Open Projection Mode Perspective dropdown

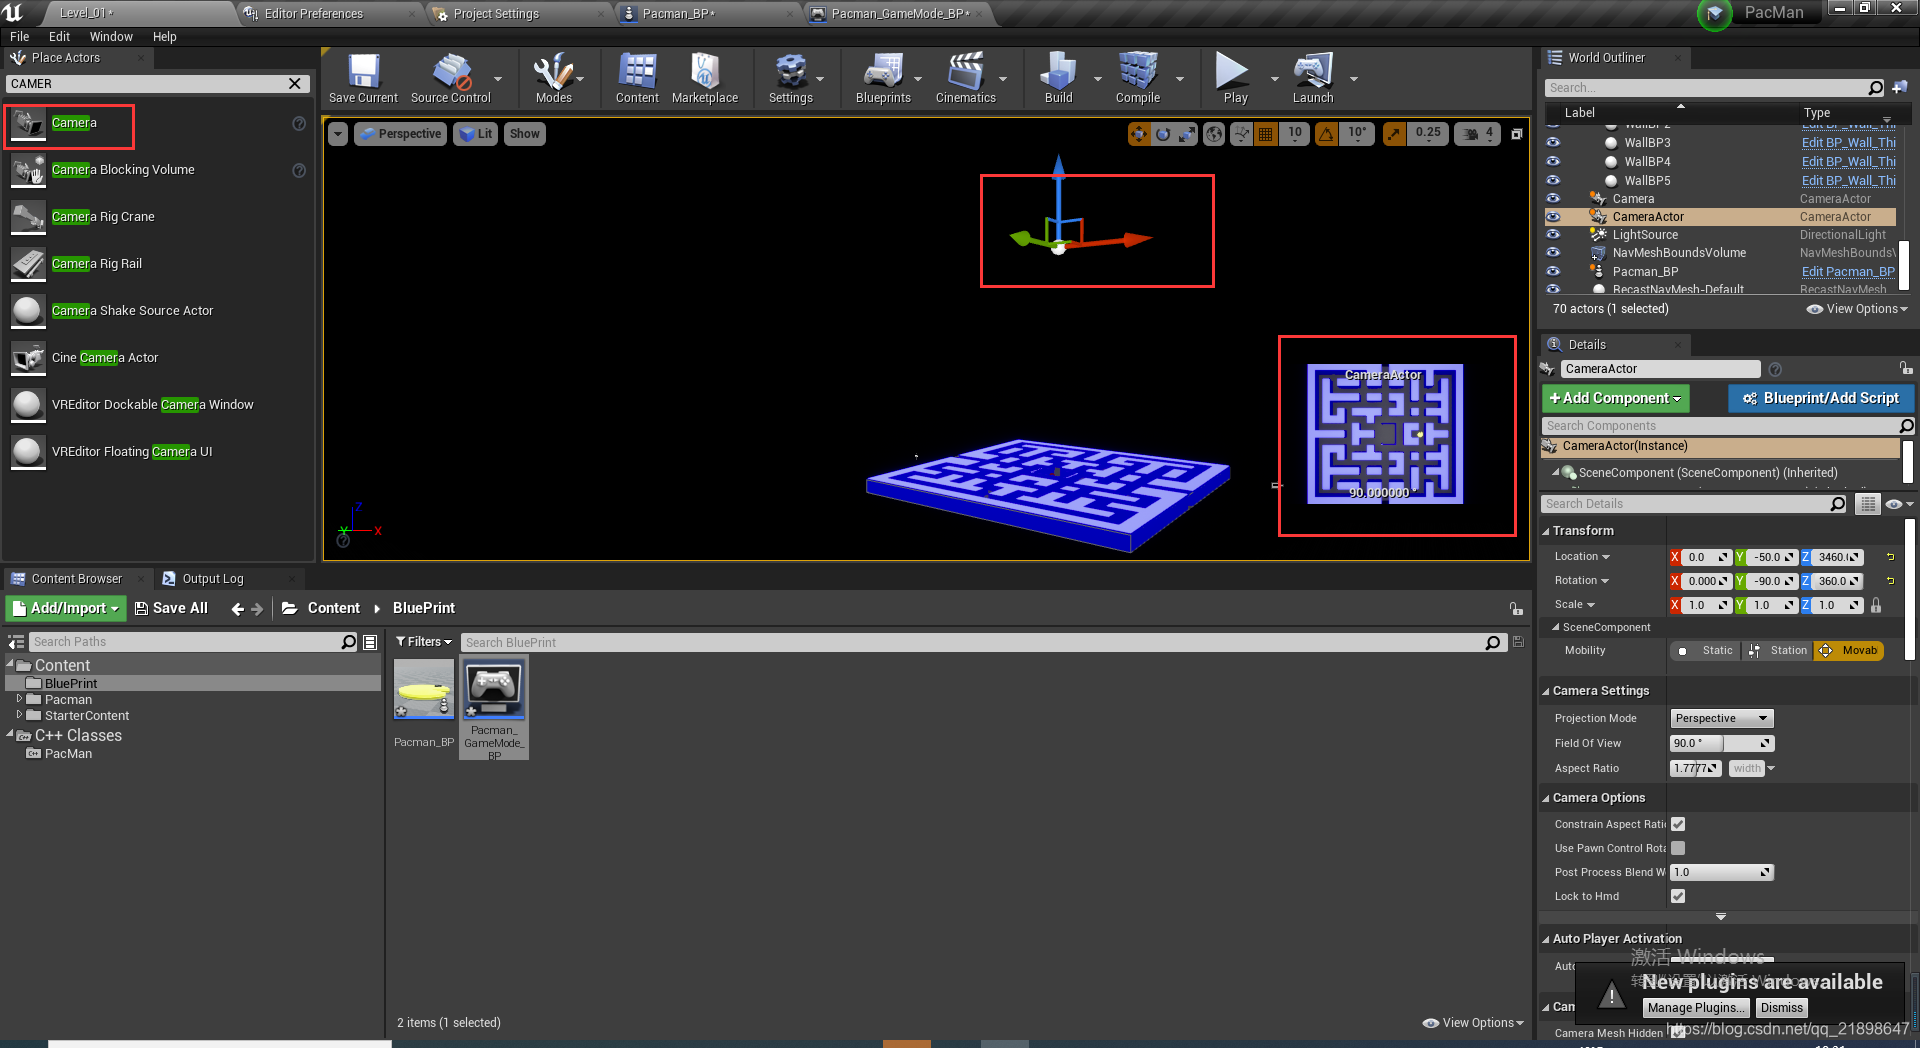[x=1721, y=718]
